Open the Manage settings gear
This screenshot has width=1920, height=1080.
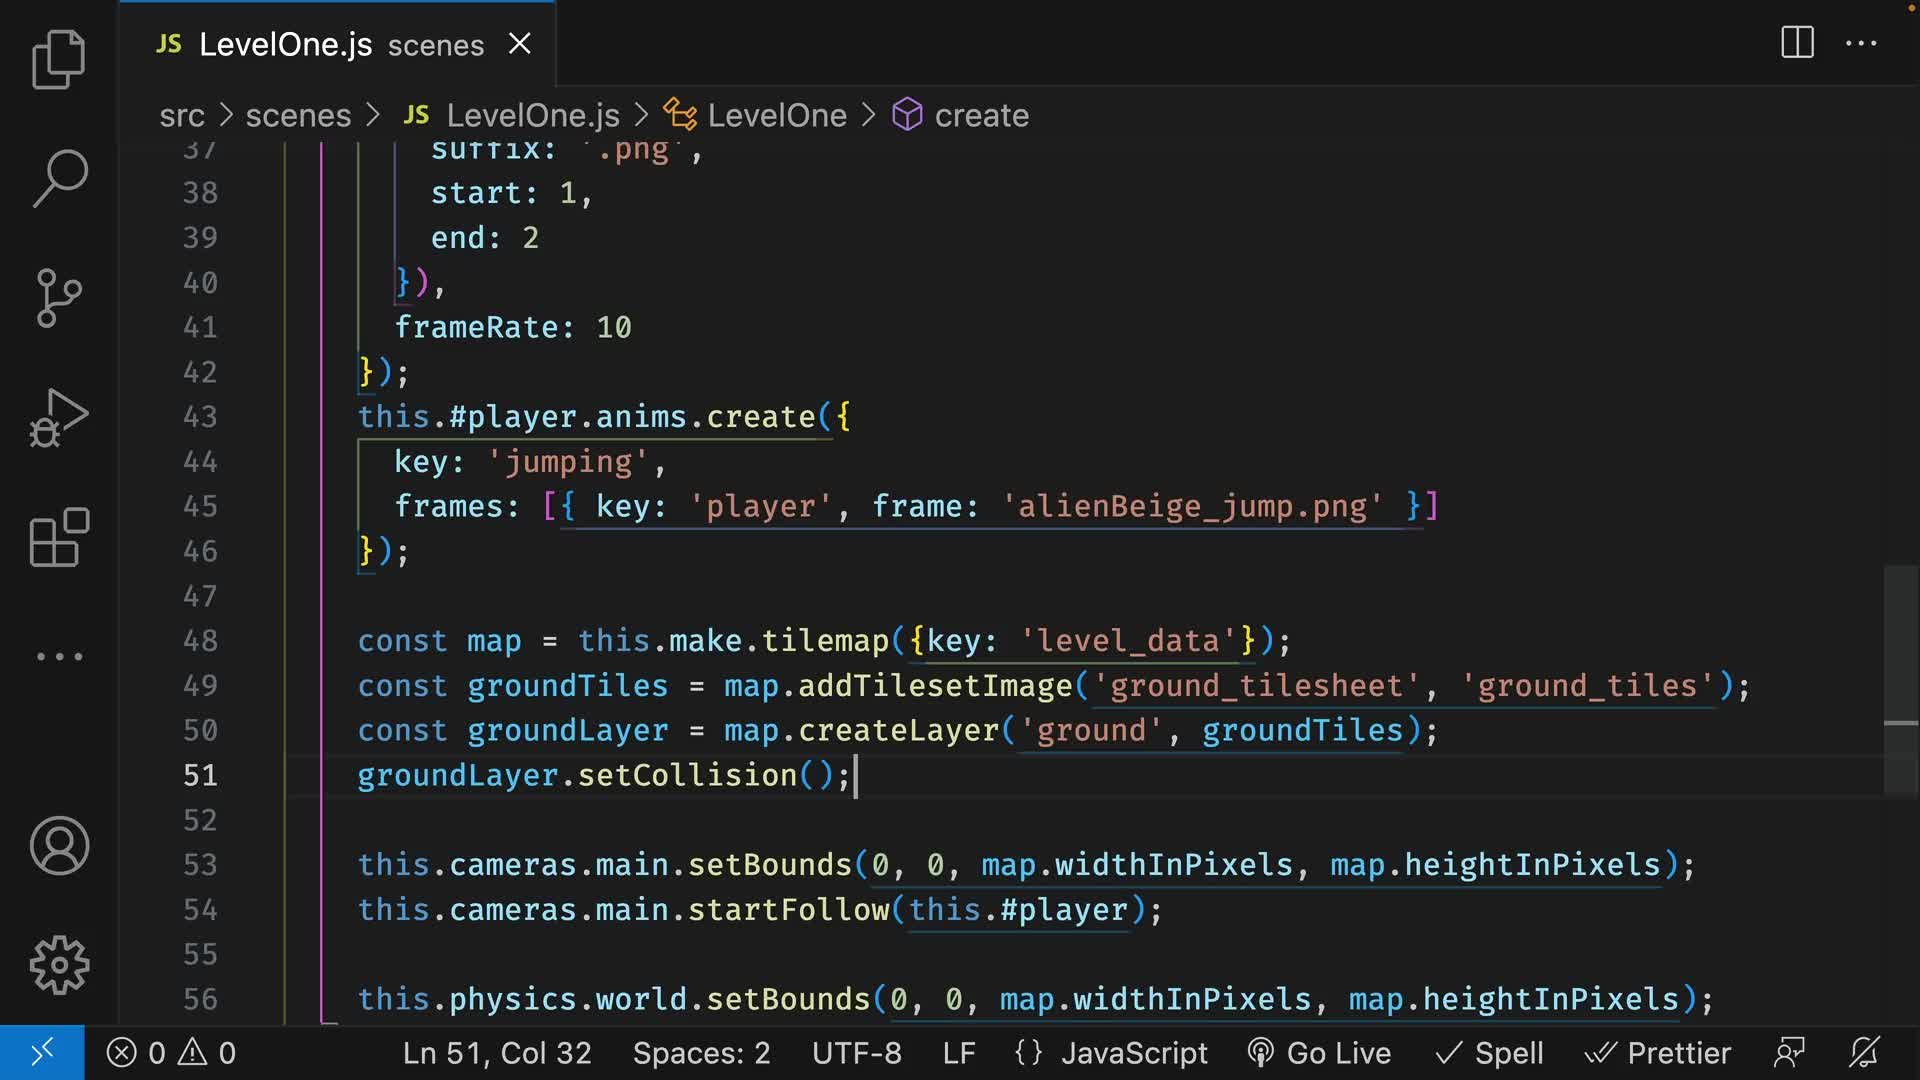coord(59,965)
